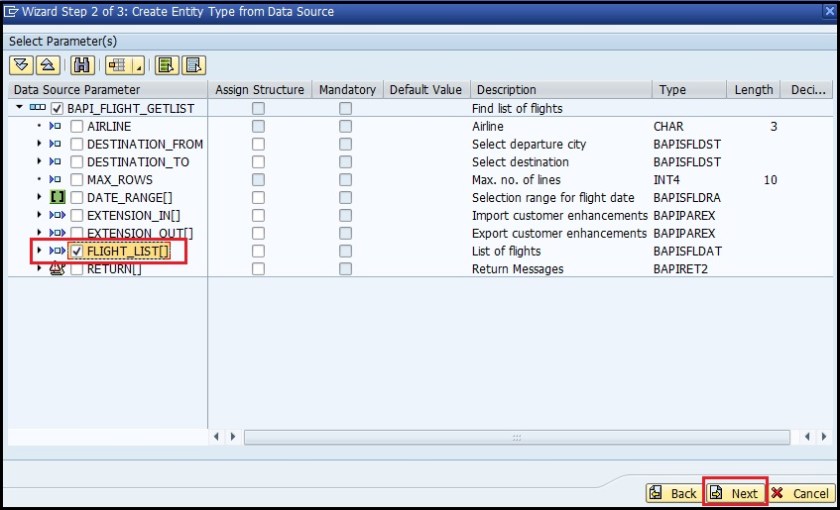Click Next to continue the wizard
This screenshot has width=840, height=510.
click(x=736, y=493)
